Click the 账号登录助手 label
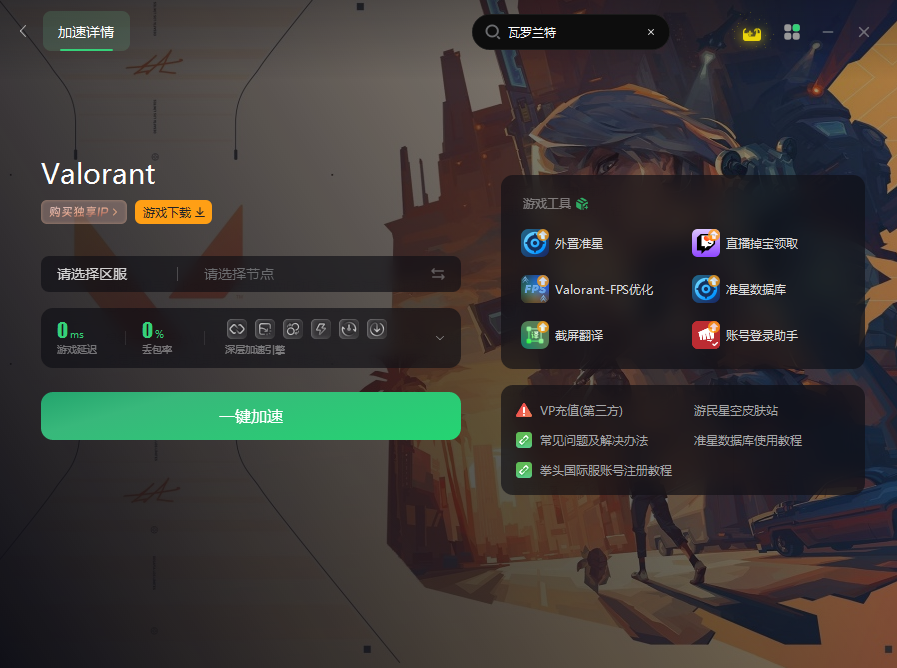 coord(762,336)
